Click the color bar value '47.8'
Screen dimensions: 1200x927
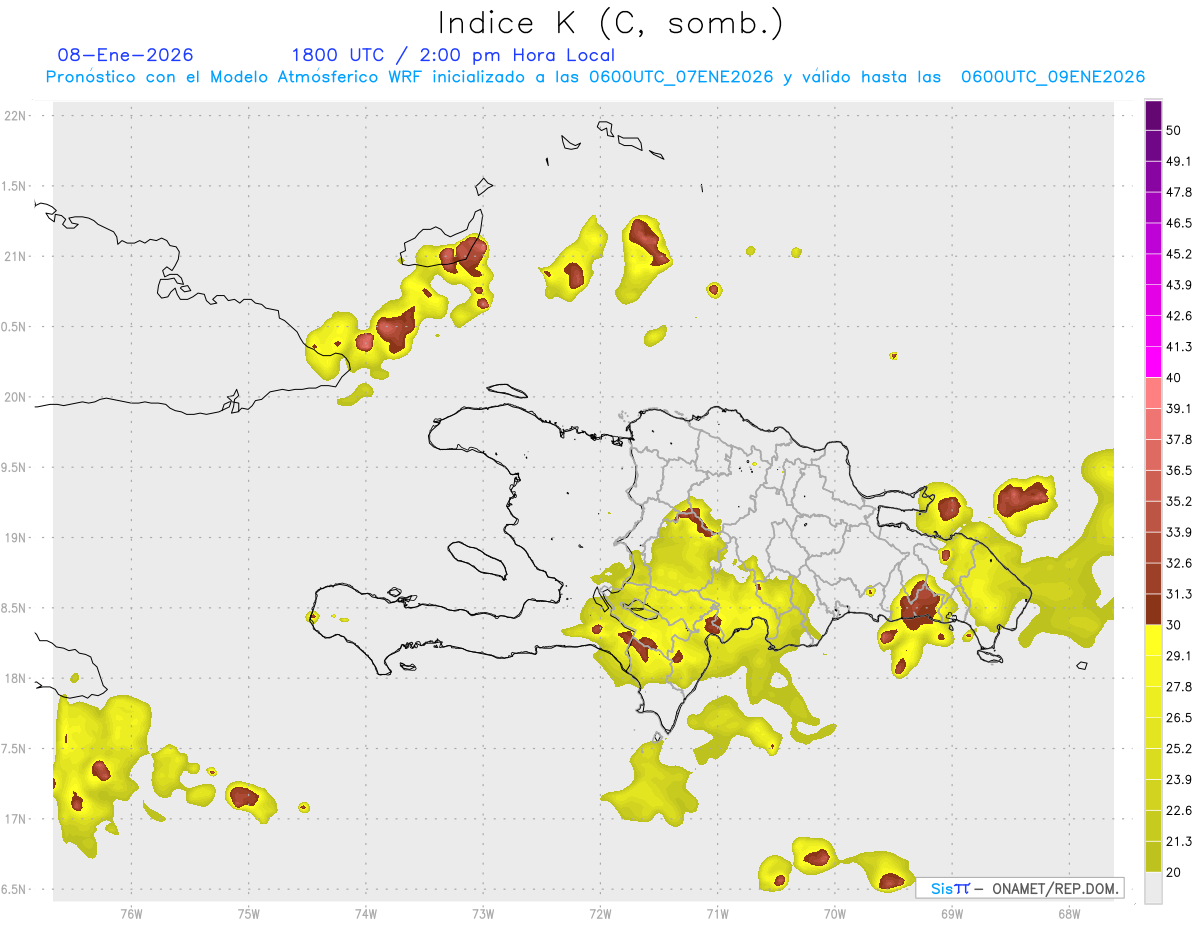point(1179,192)
